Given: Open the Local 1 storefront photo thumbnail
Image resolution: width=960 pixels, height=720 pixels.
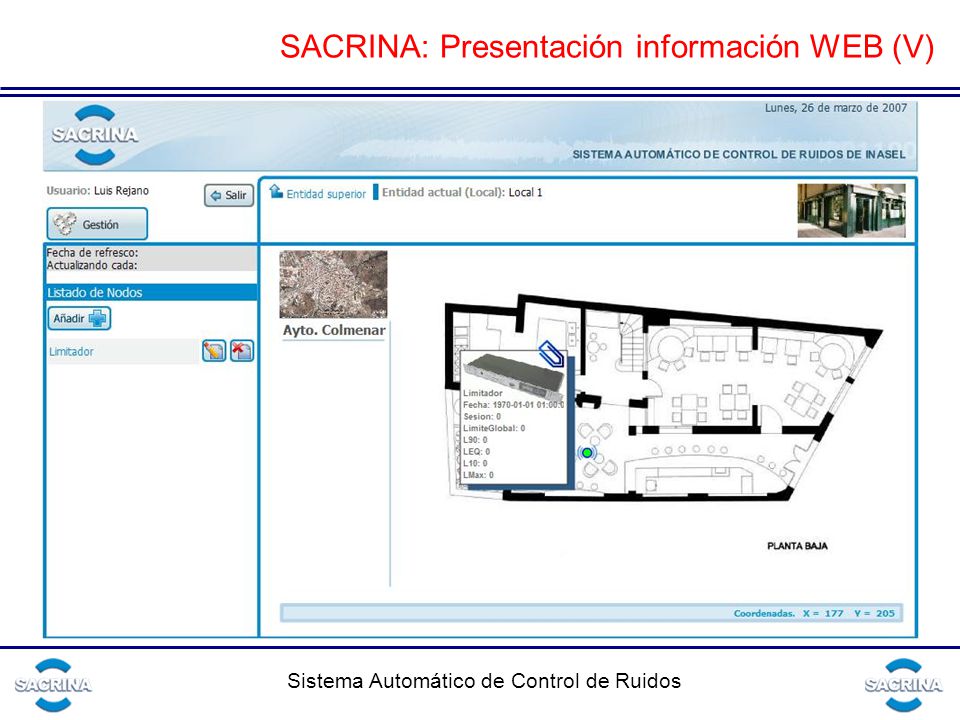Looking at the screenshot, I should (x=851, y=211).
